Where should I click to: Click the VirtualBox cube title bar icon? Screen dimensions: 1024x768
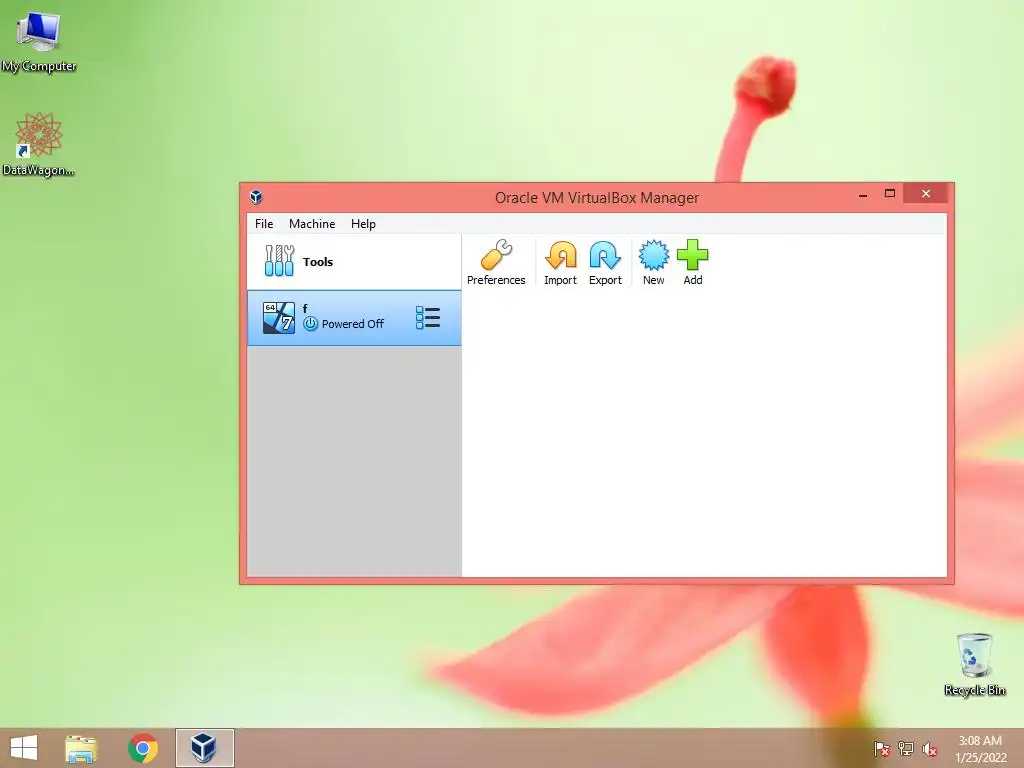pyautogui.click(x=256, y=197)
